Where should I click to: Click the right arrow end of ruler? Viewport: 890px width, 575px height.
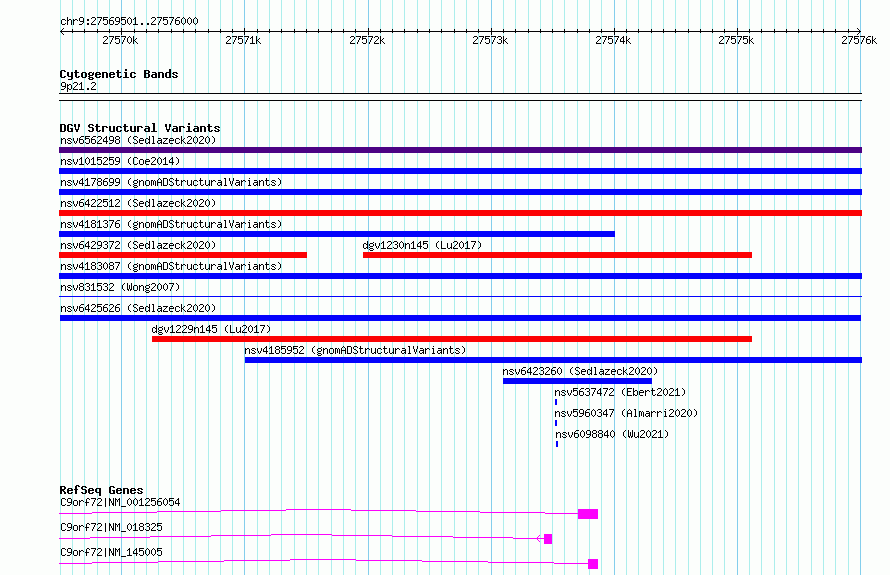tap(859, 31)
